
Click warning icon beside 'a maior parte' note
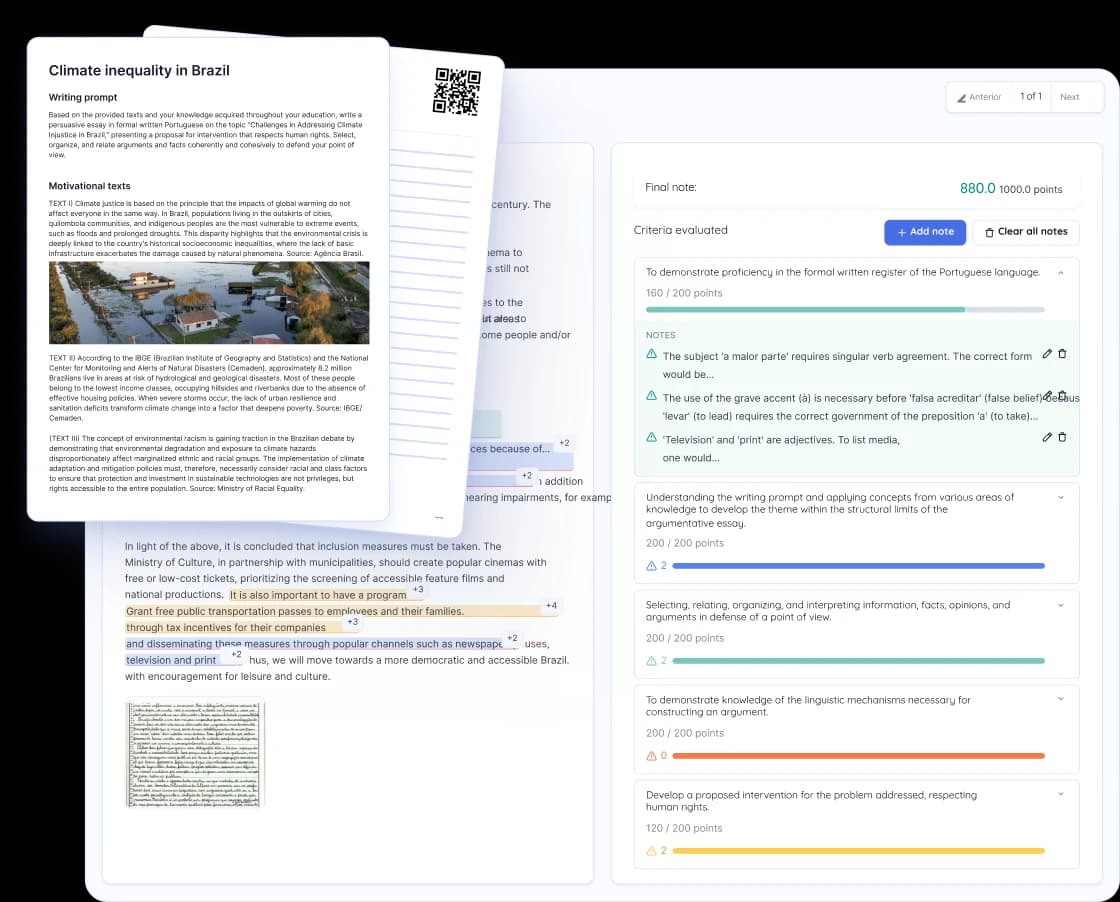pos(651,354)
